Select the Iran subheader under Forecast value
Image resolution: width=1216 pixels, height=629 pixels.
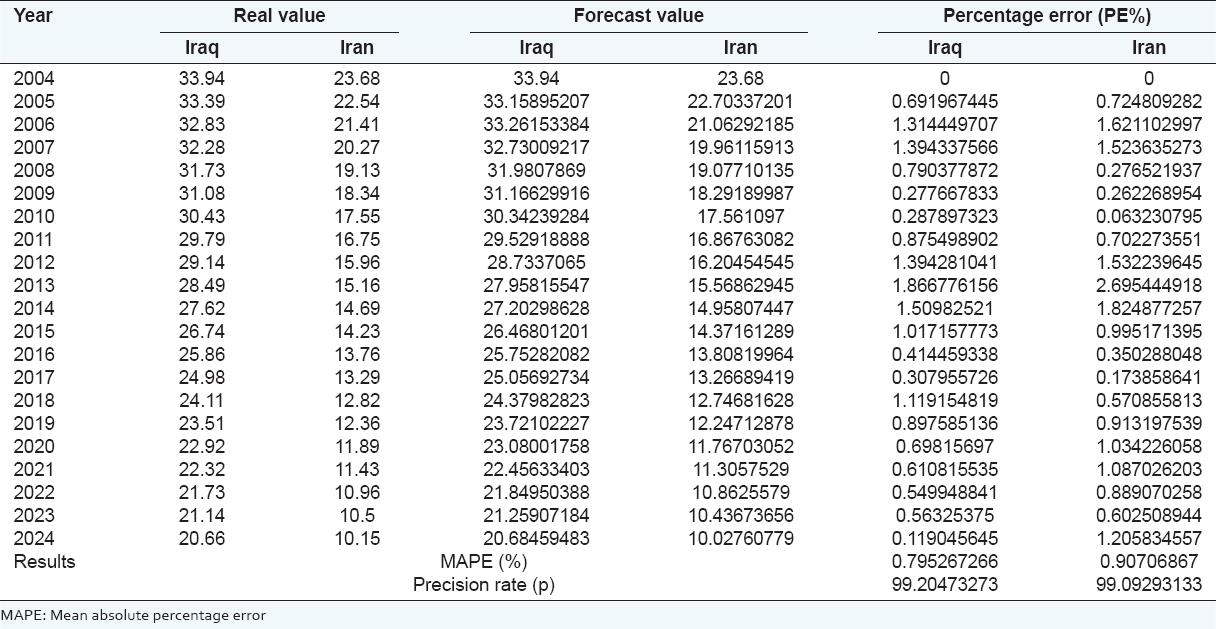click(x=740, y=47)
